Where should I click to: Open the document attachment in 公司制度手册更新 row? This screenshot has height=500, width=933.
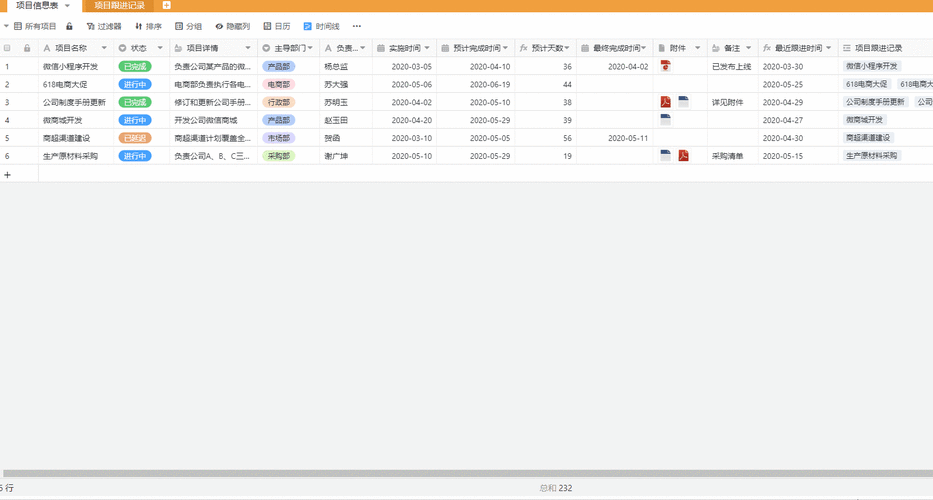click(684, 102)
